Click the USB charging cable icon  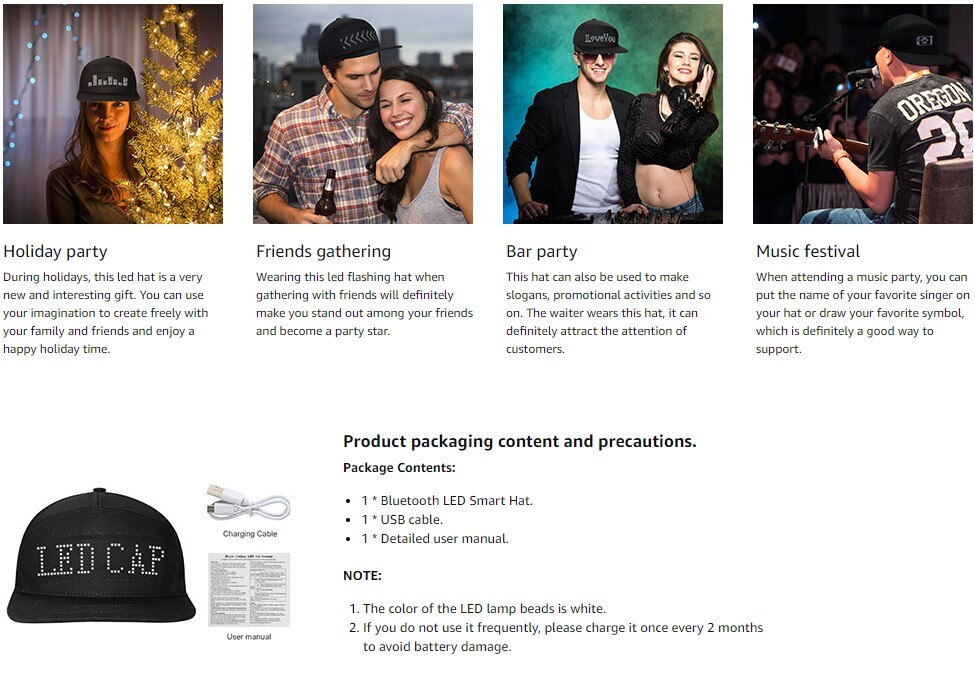pos(249,503)
